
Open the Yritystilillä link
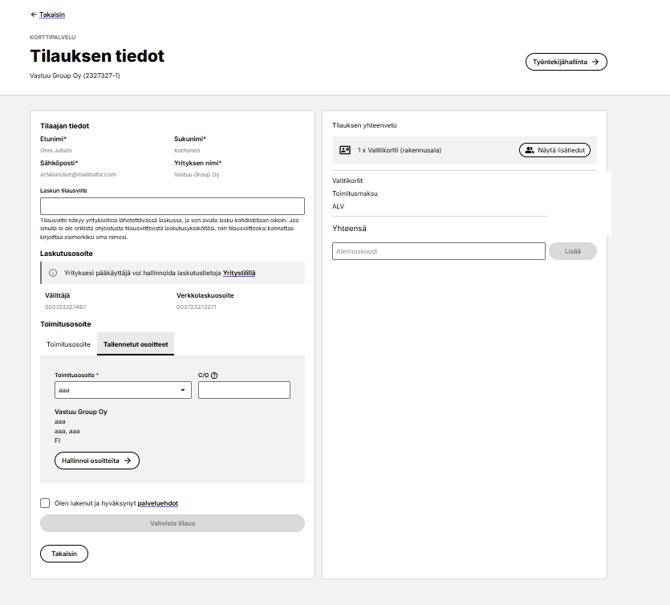239,273
